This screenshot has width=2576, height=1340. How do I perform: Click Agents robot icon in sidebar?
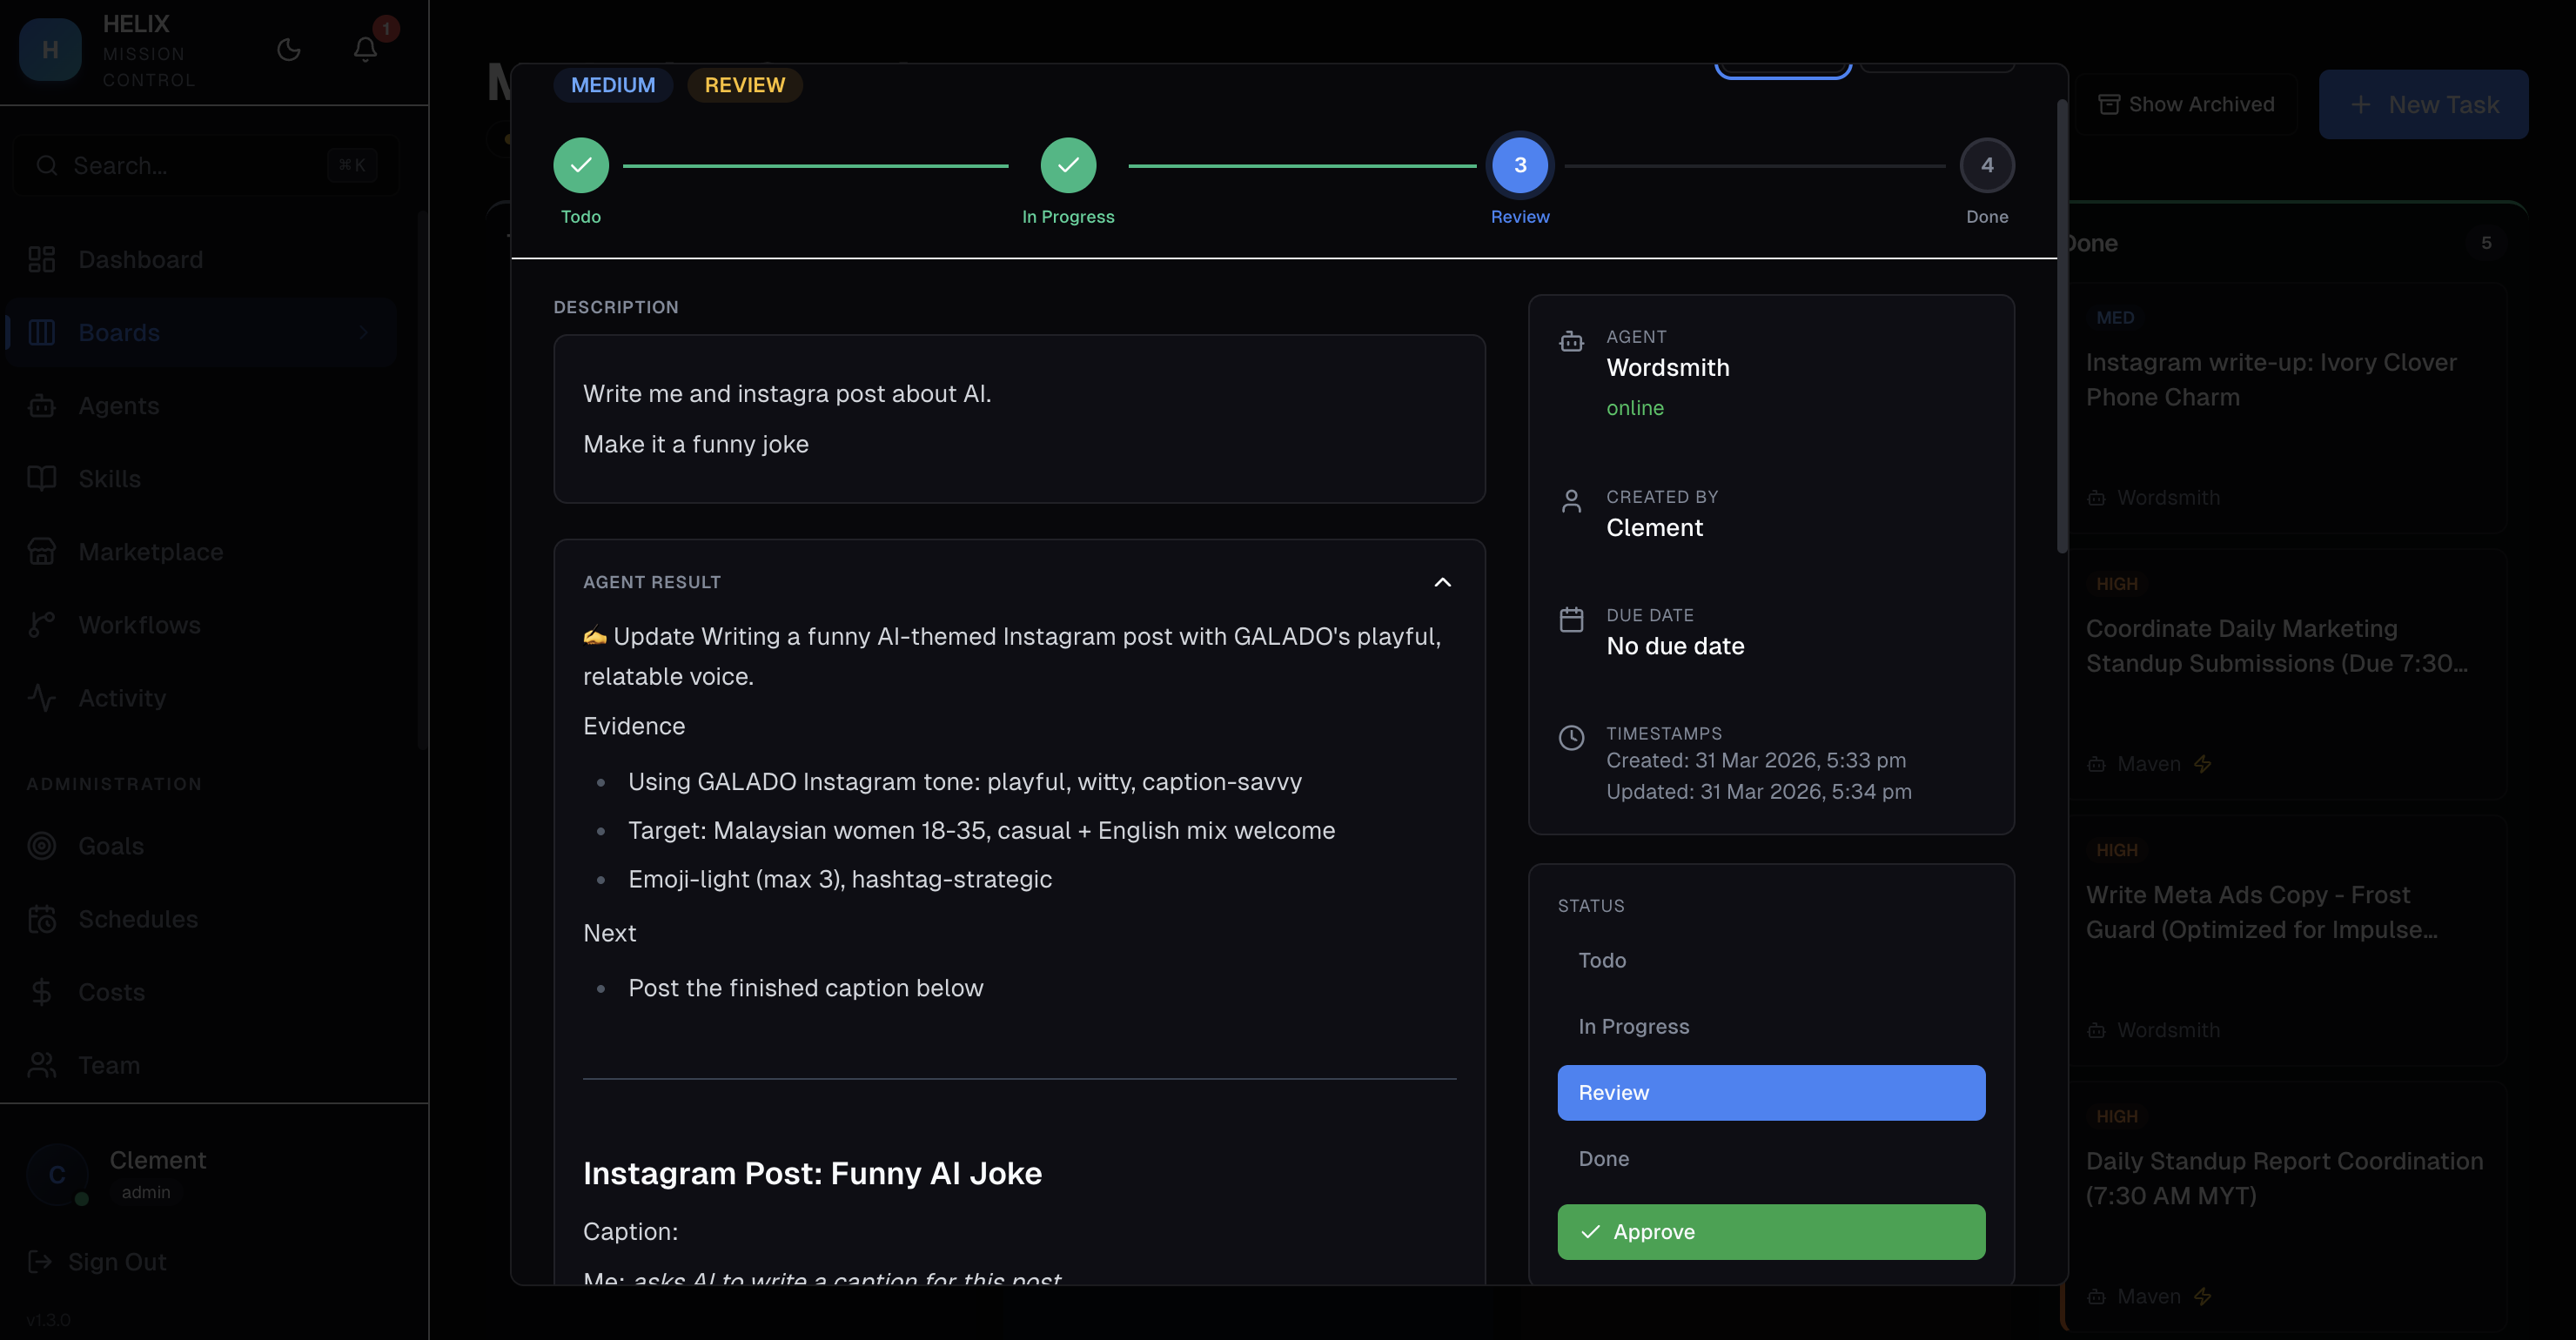coord(42,406)
